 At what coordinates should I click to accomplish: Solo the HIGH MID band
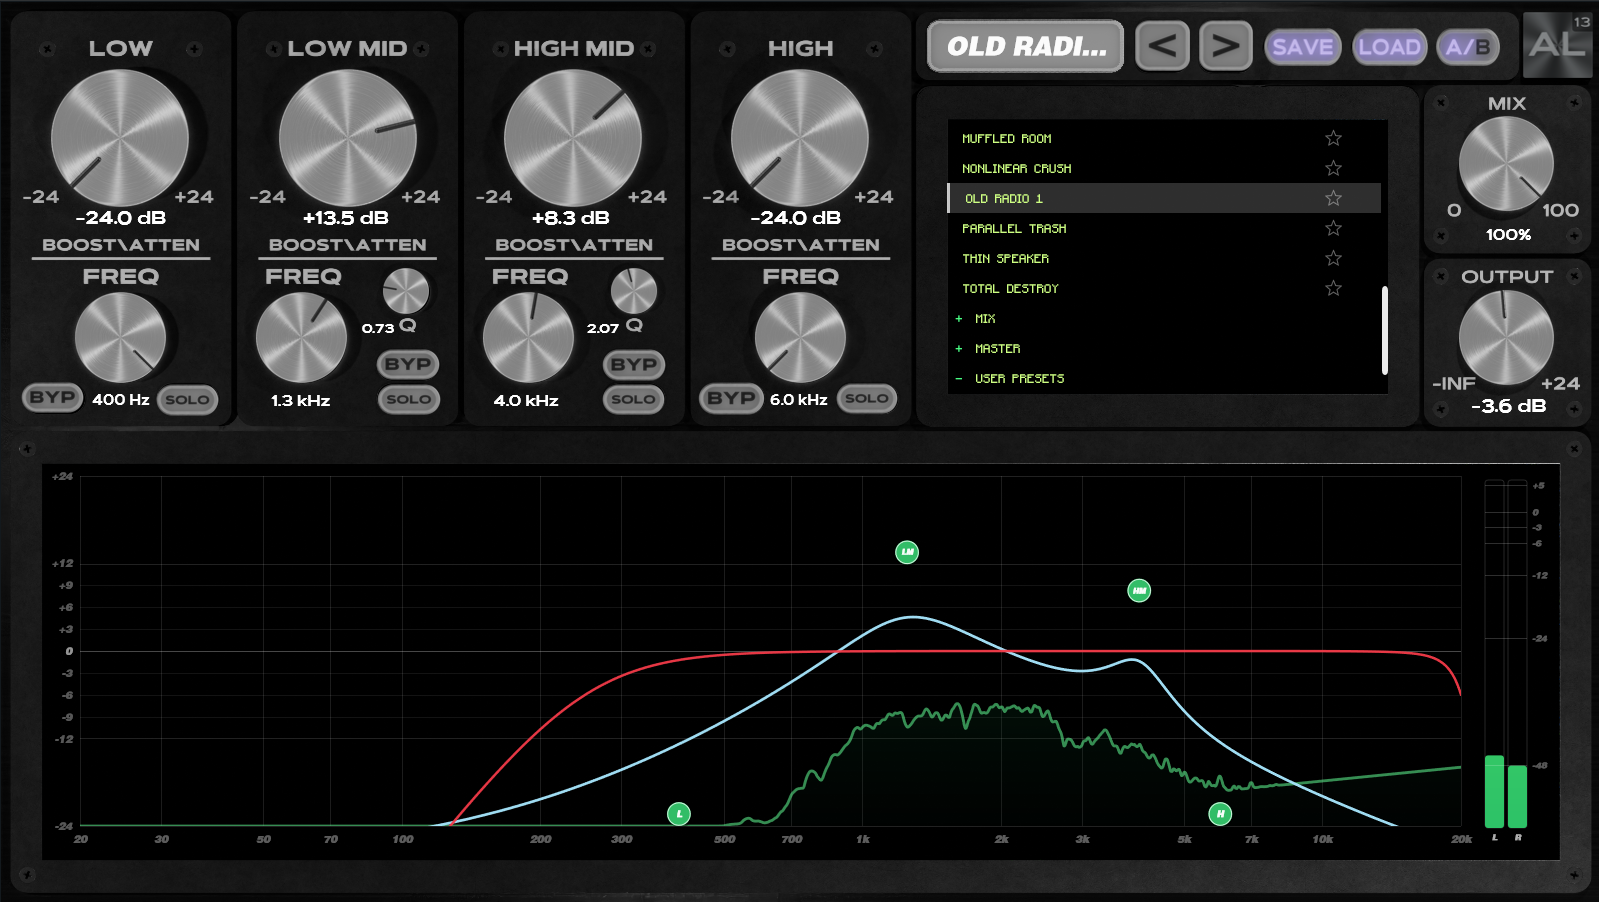pyautogui.click(x=634, y=399)
